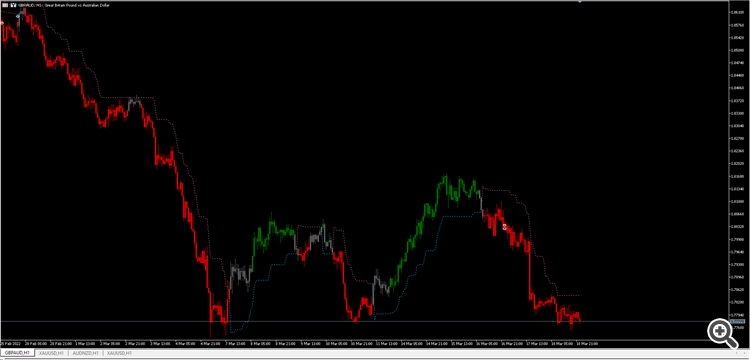Open the AUDNZD,H1 chart tab
Image resolution: width=750 pixels, height=360 pixels.
pos(86,353)
